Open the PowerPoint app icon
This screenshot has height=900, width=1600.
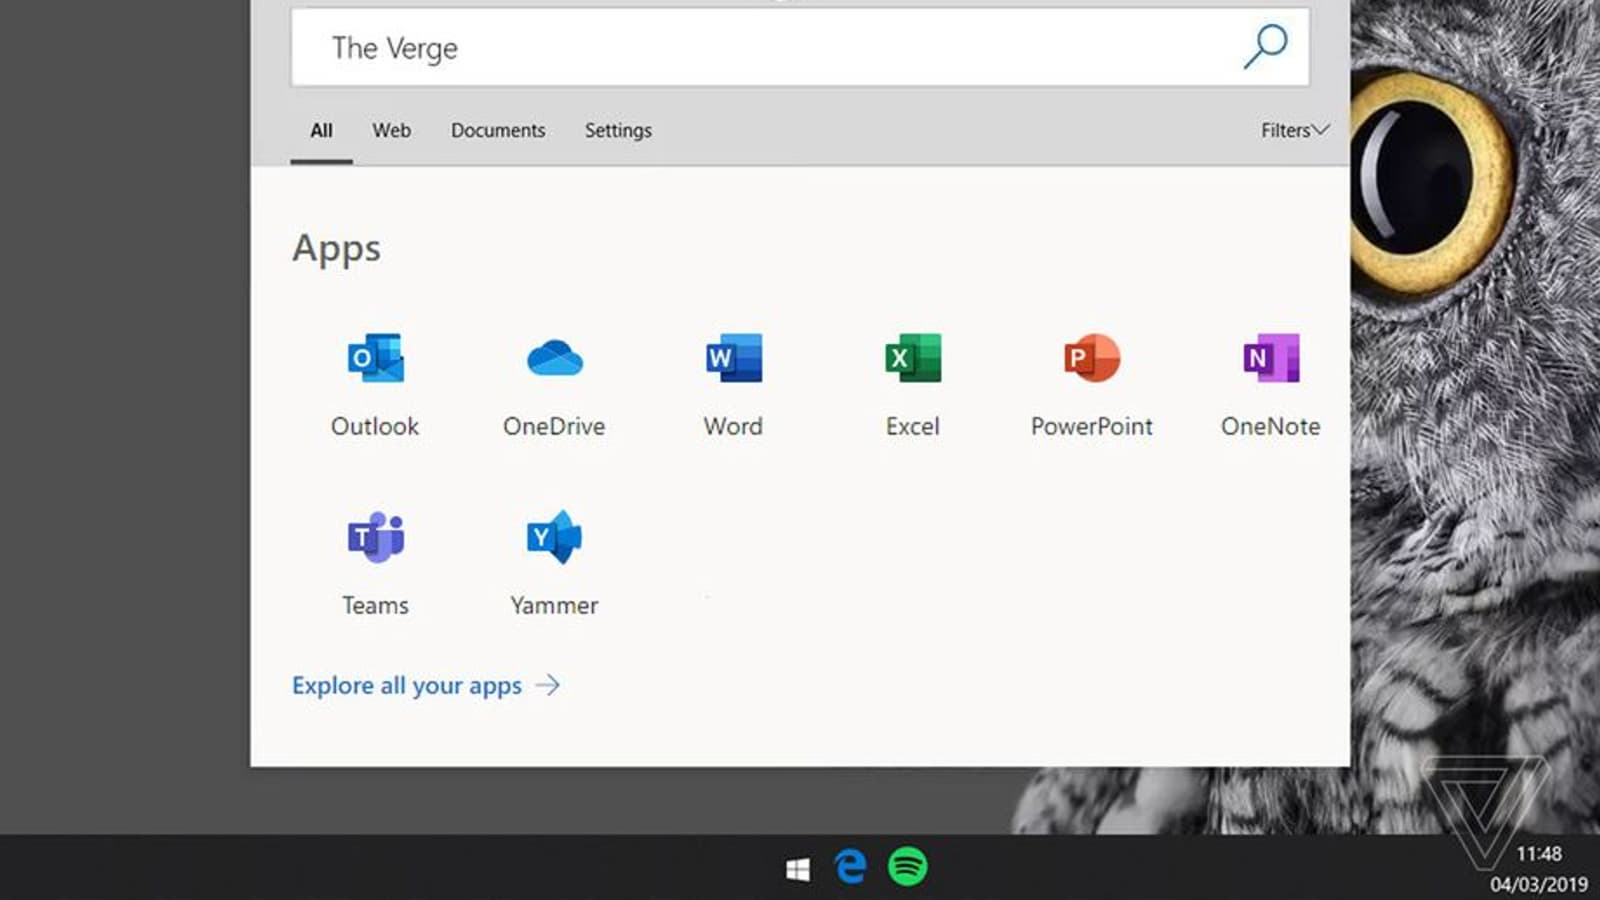tap(1092, 358)
